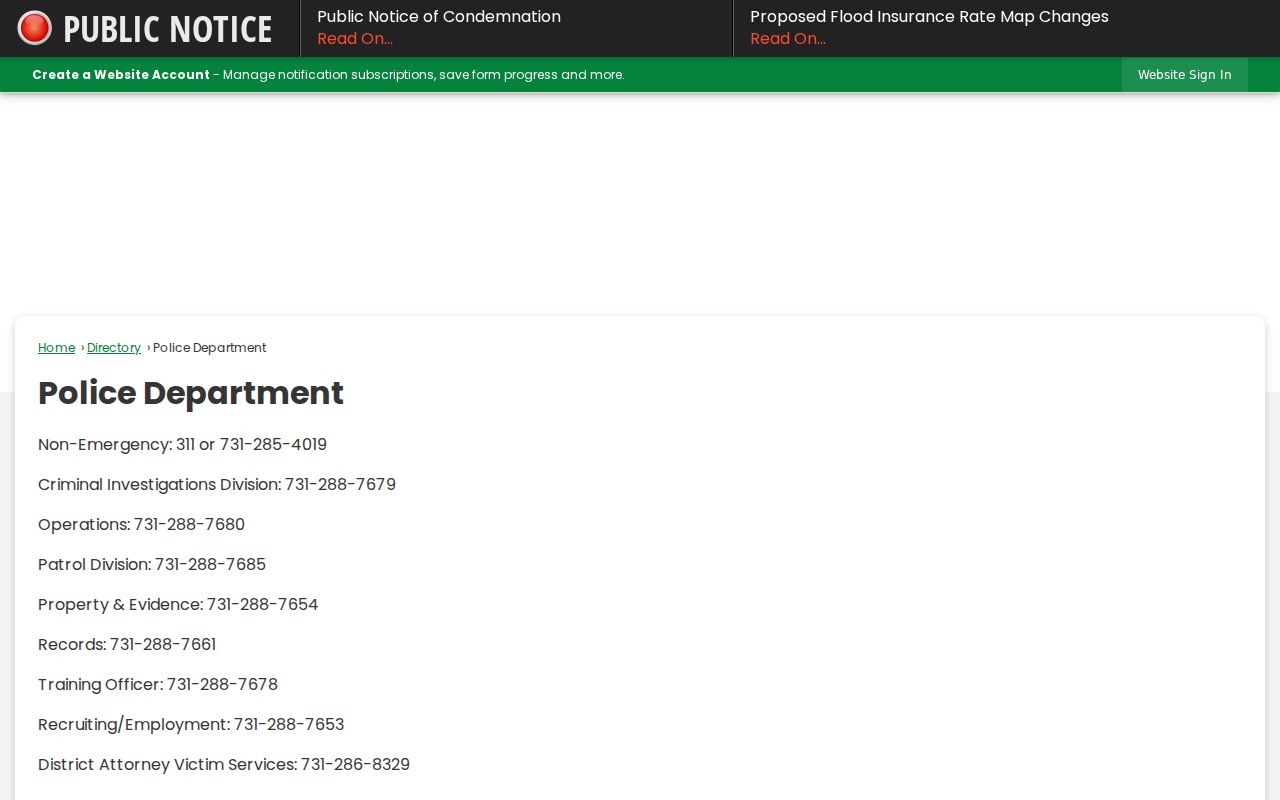Open the Create a Website Account link
Screen dimensions: 1280x800
coord(121,75)
